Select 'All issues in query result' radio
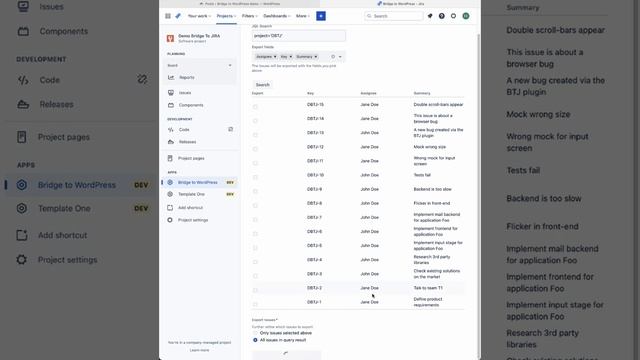640x360 pixels. [255, 340]
